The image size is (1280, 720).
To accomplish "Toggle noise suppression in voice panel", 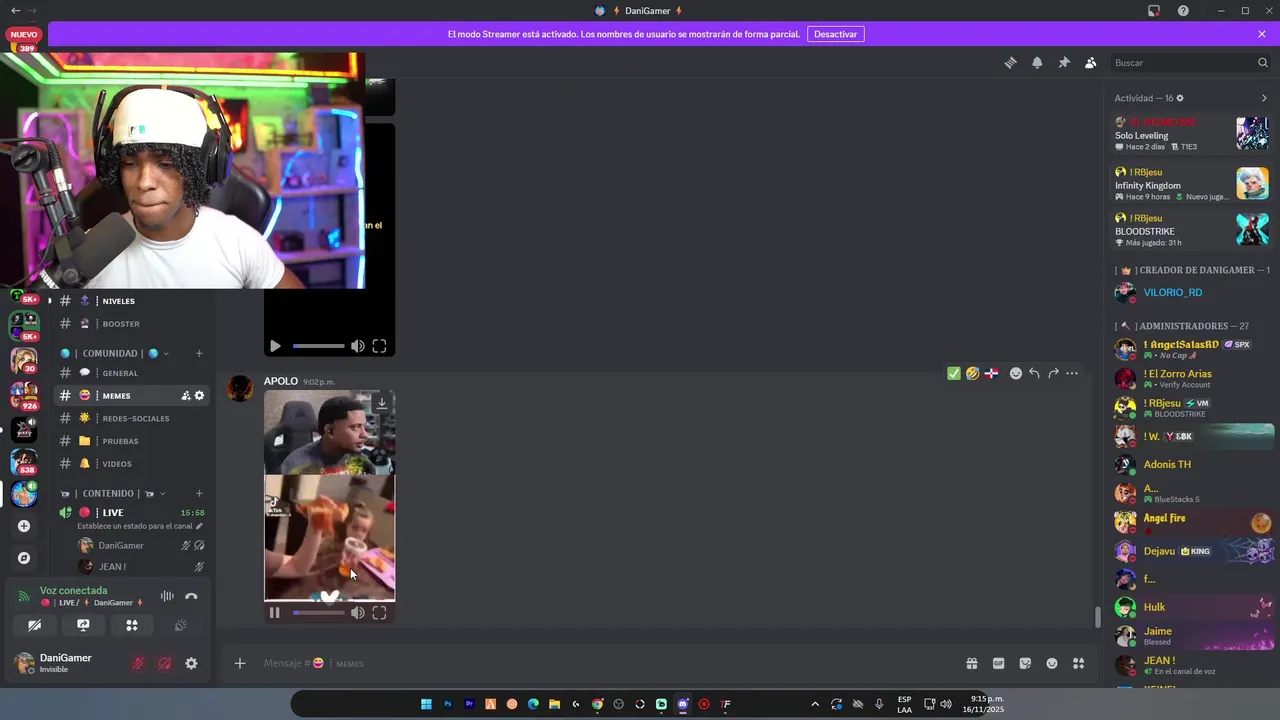I will click(x=167, y=596).
